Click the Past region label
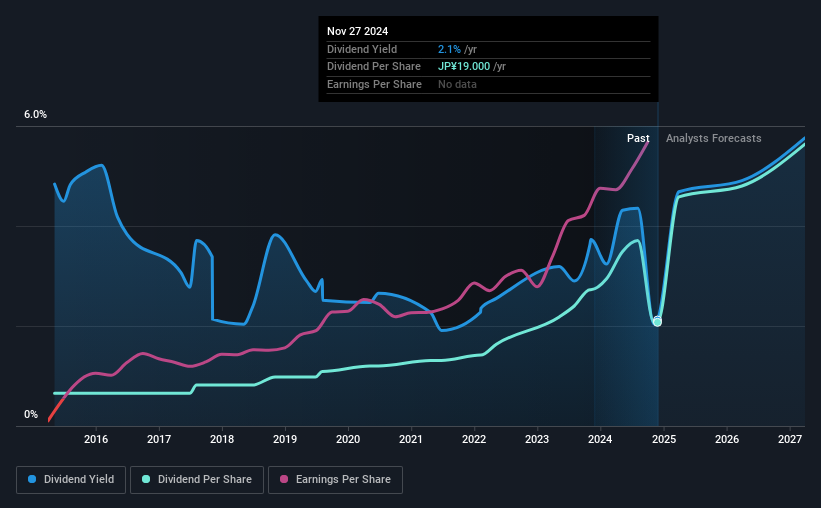This screenshot has width=821, height=508. point(638,138)
